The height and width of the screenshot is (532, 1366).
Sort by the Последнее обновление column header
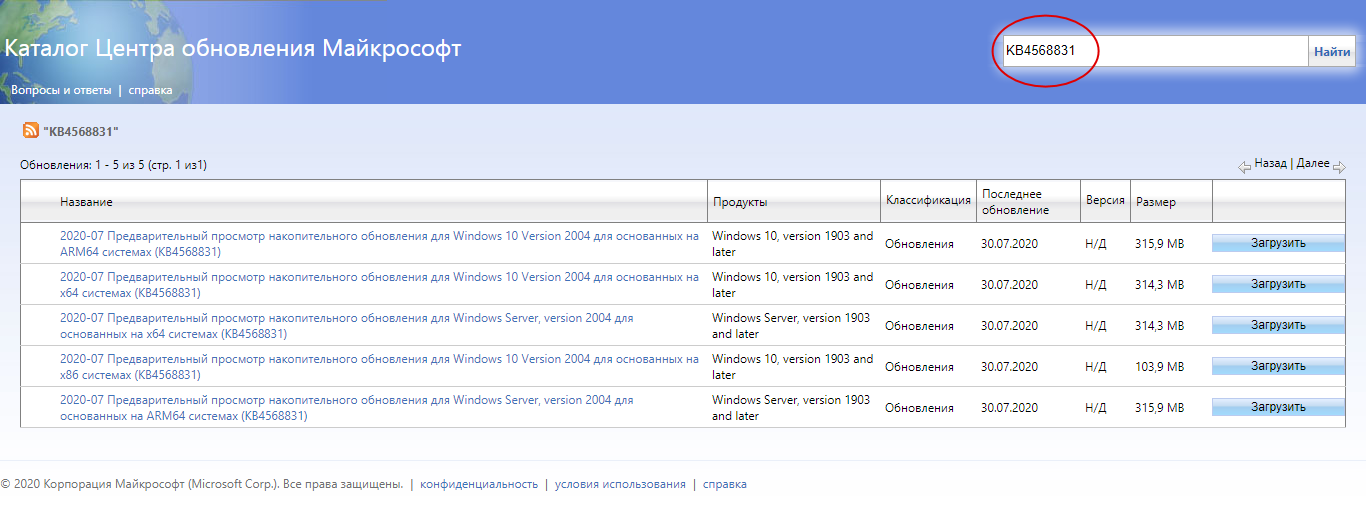click(1015, 201)
